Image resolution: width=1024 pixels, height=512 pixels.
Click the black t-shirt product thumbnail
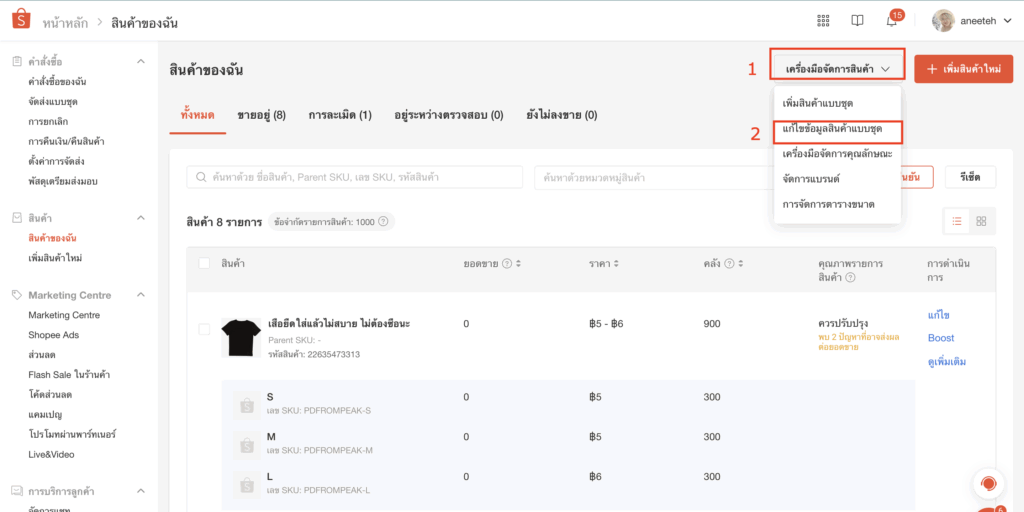240,338
